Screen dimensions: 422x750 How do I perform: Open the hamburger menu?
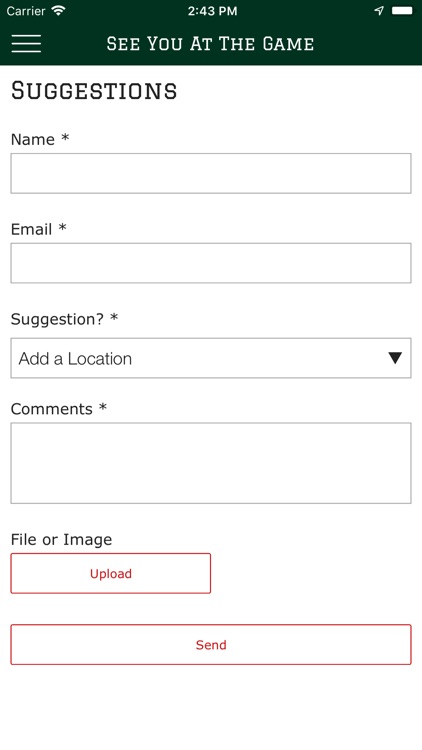pos(26,44)
